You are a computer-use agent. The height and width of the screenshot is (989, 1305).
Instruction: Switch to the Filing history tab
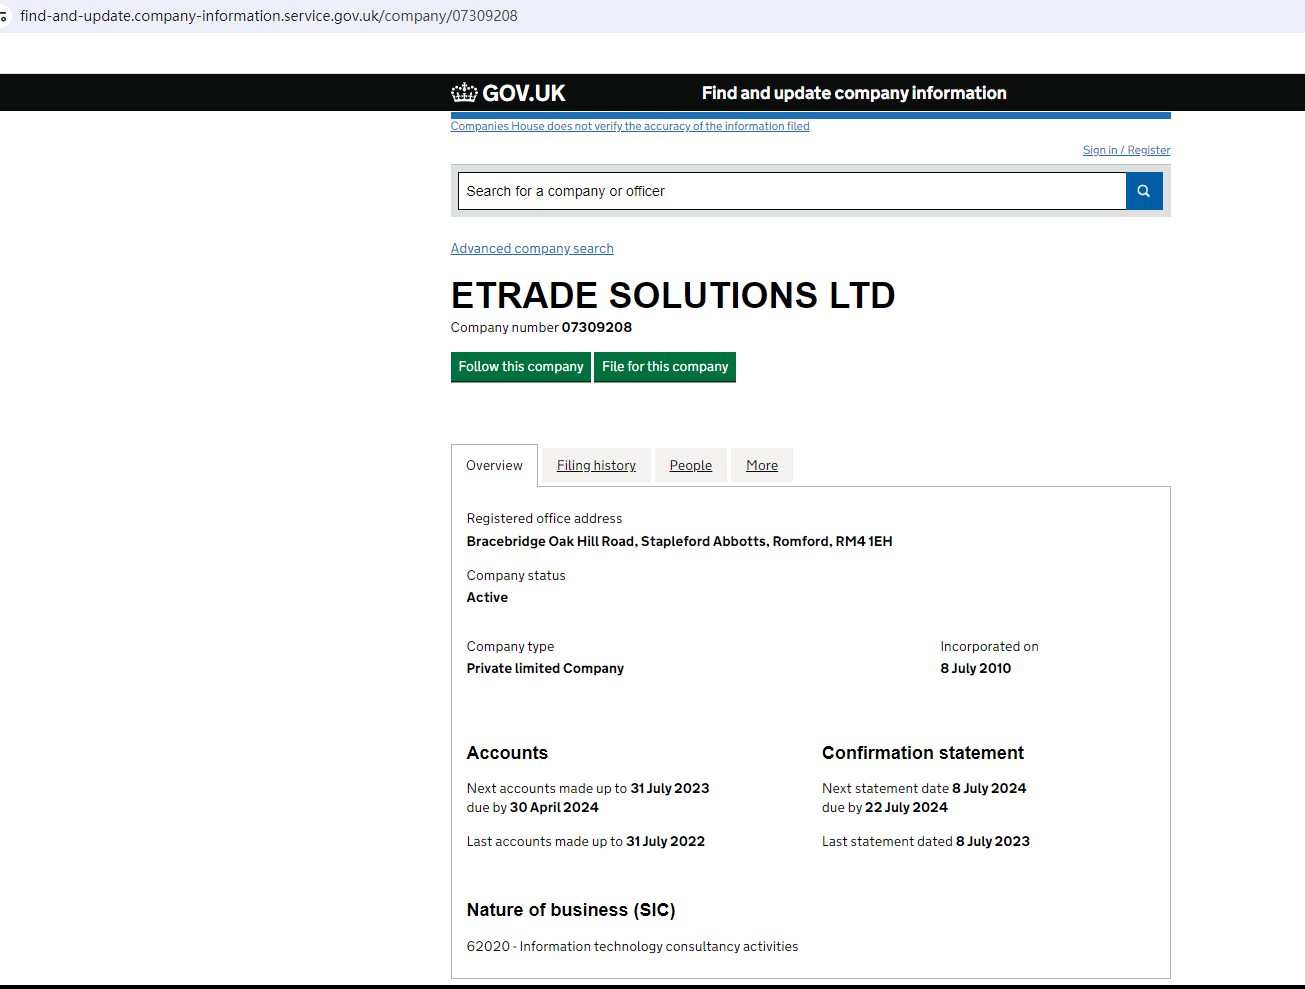pos(596,465)
